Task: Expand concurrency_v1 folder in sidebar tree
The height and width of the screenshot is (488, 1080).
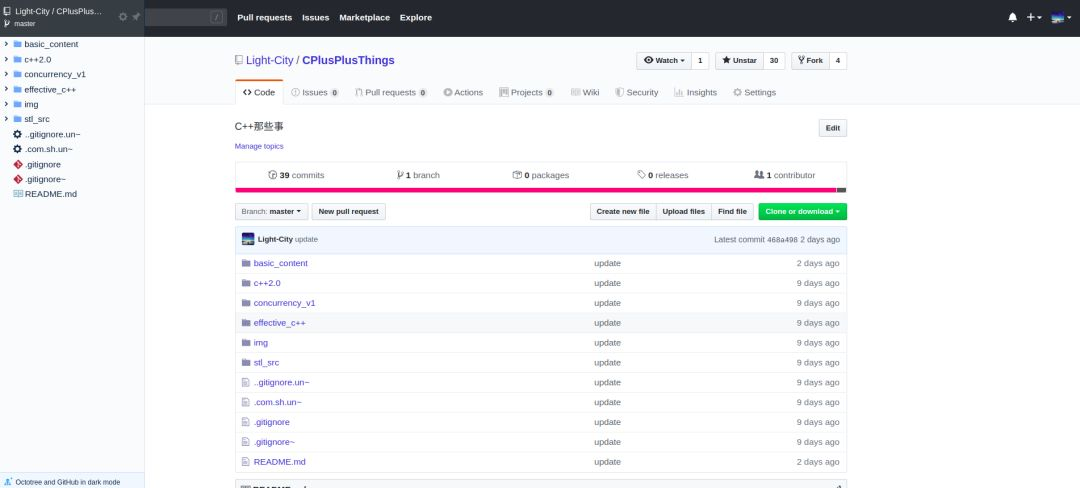Action: (x=6, y=74)
